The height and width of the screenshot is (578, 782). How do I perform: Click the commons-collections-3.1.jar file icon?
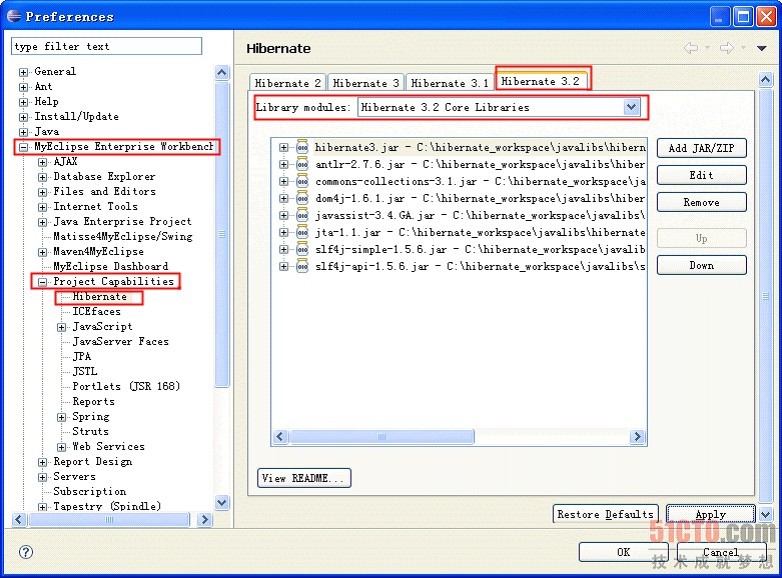(x=302, y=181)
